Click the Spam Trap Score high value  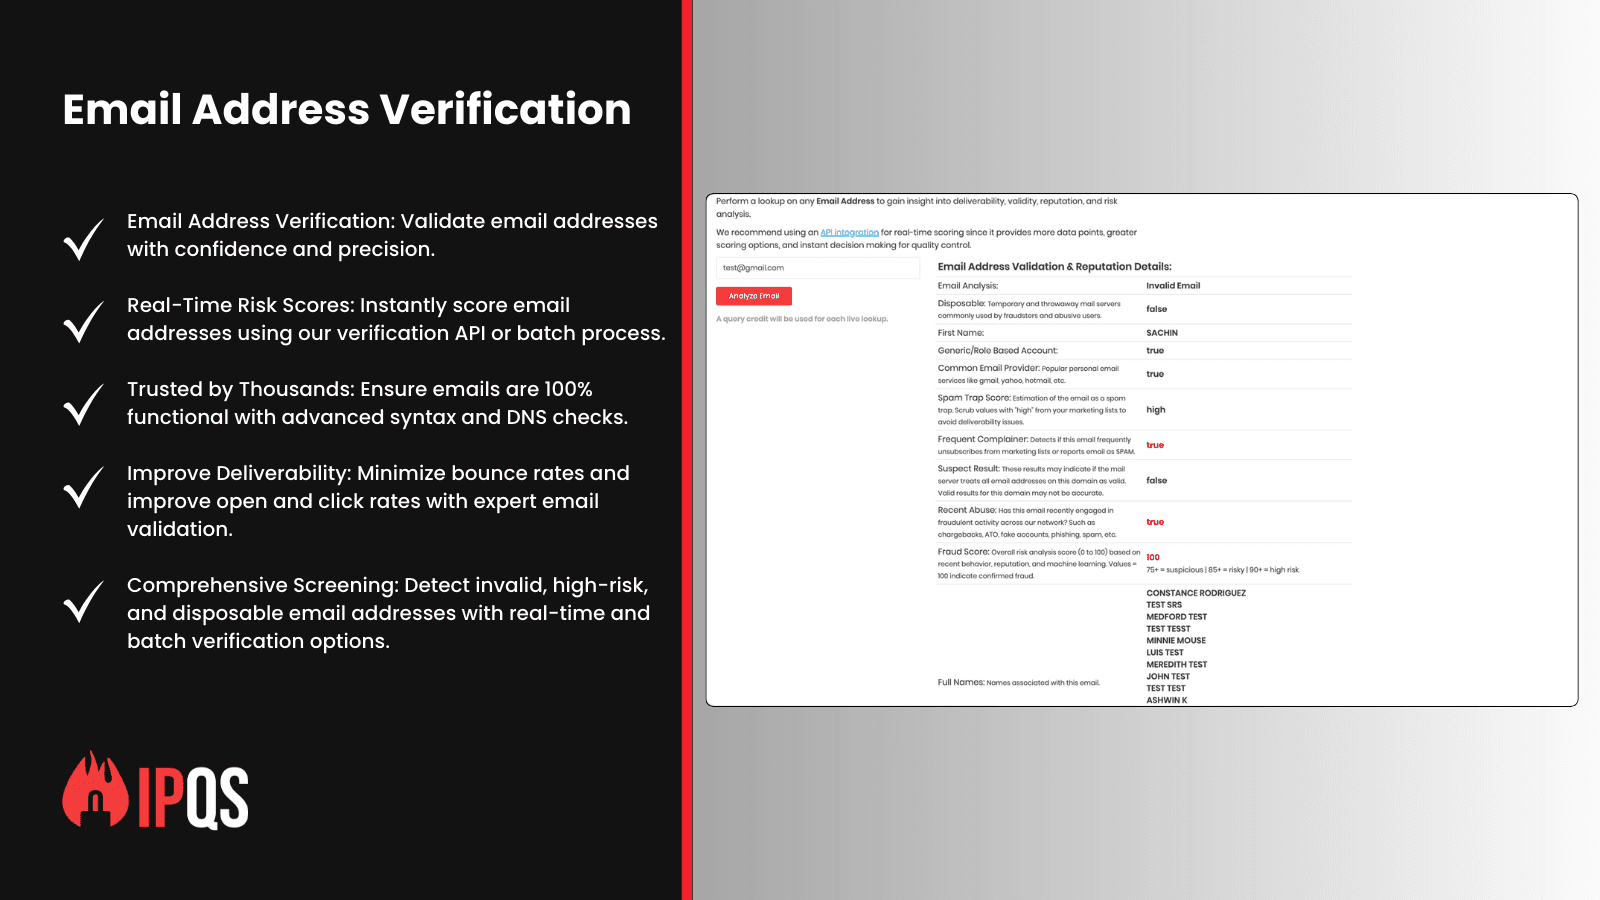coord(1155,410)
